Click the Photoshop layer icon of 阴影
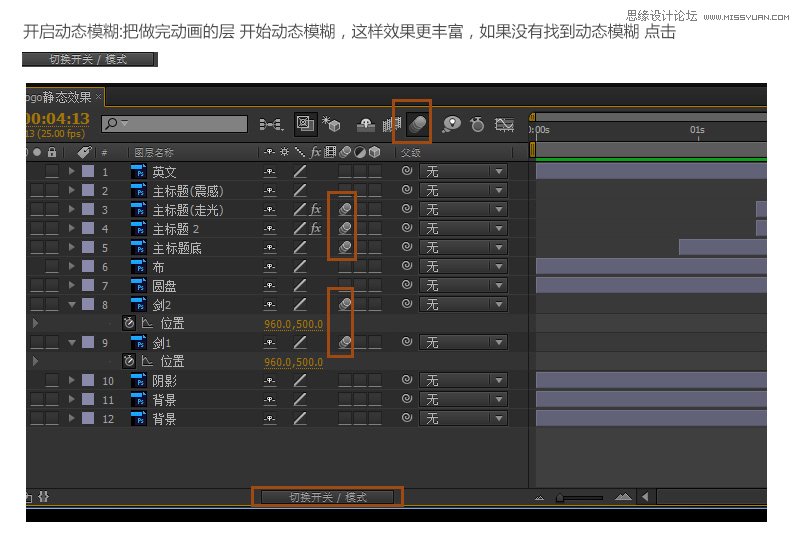Screen dimensions: 800x536 point(138,380)
